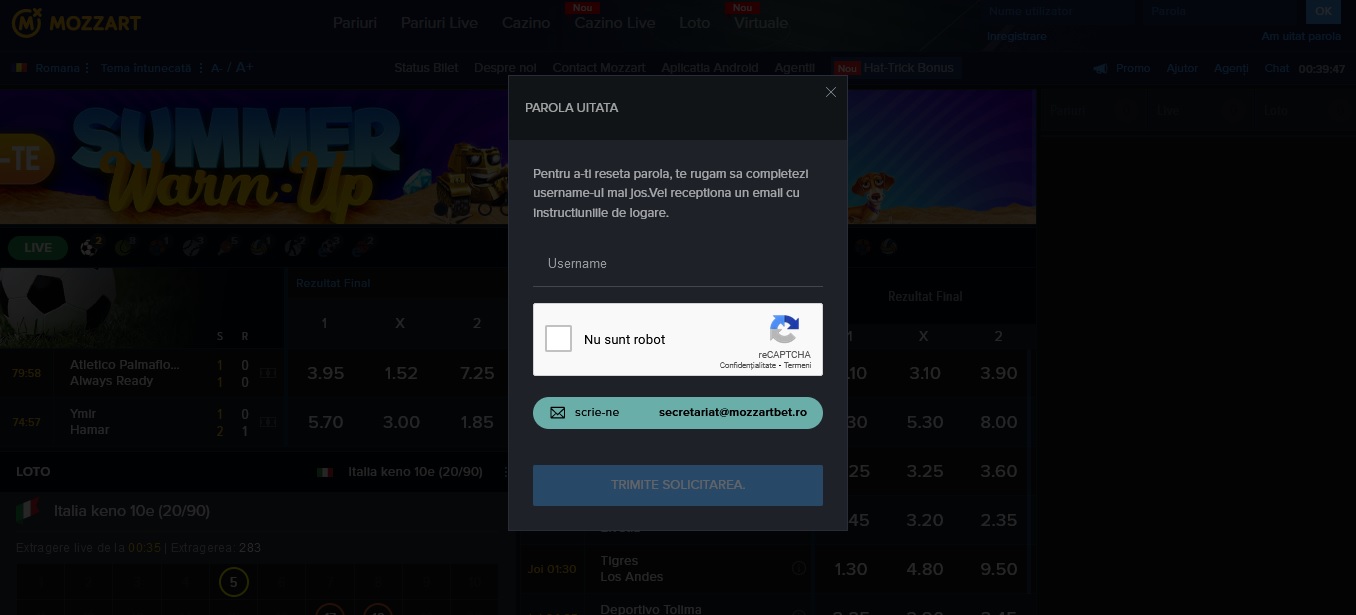The height and width of the screenshot is (615, 1356).
Task: Click the Trimite Solicitarea button
Action: point(678,485)
